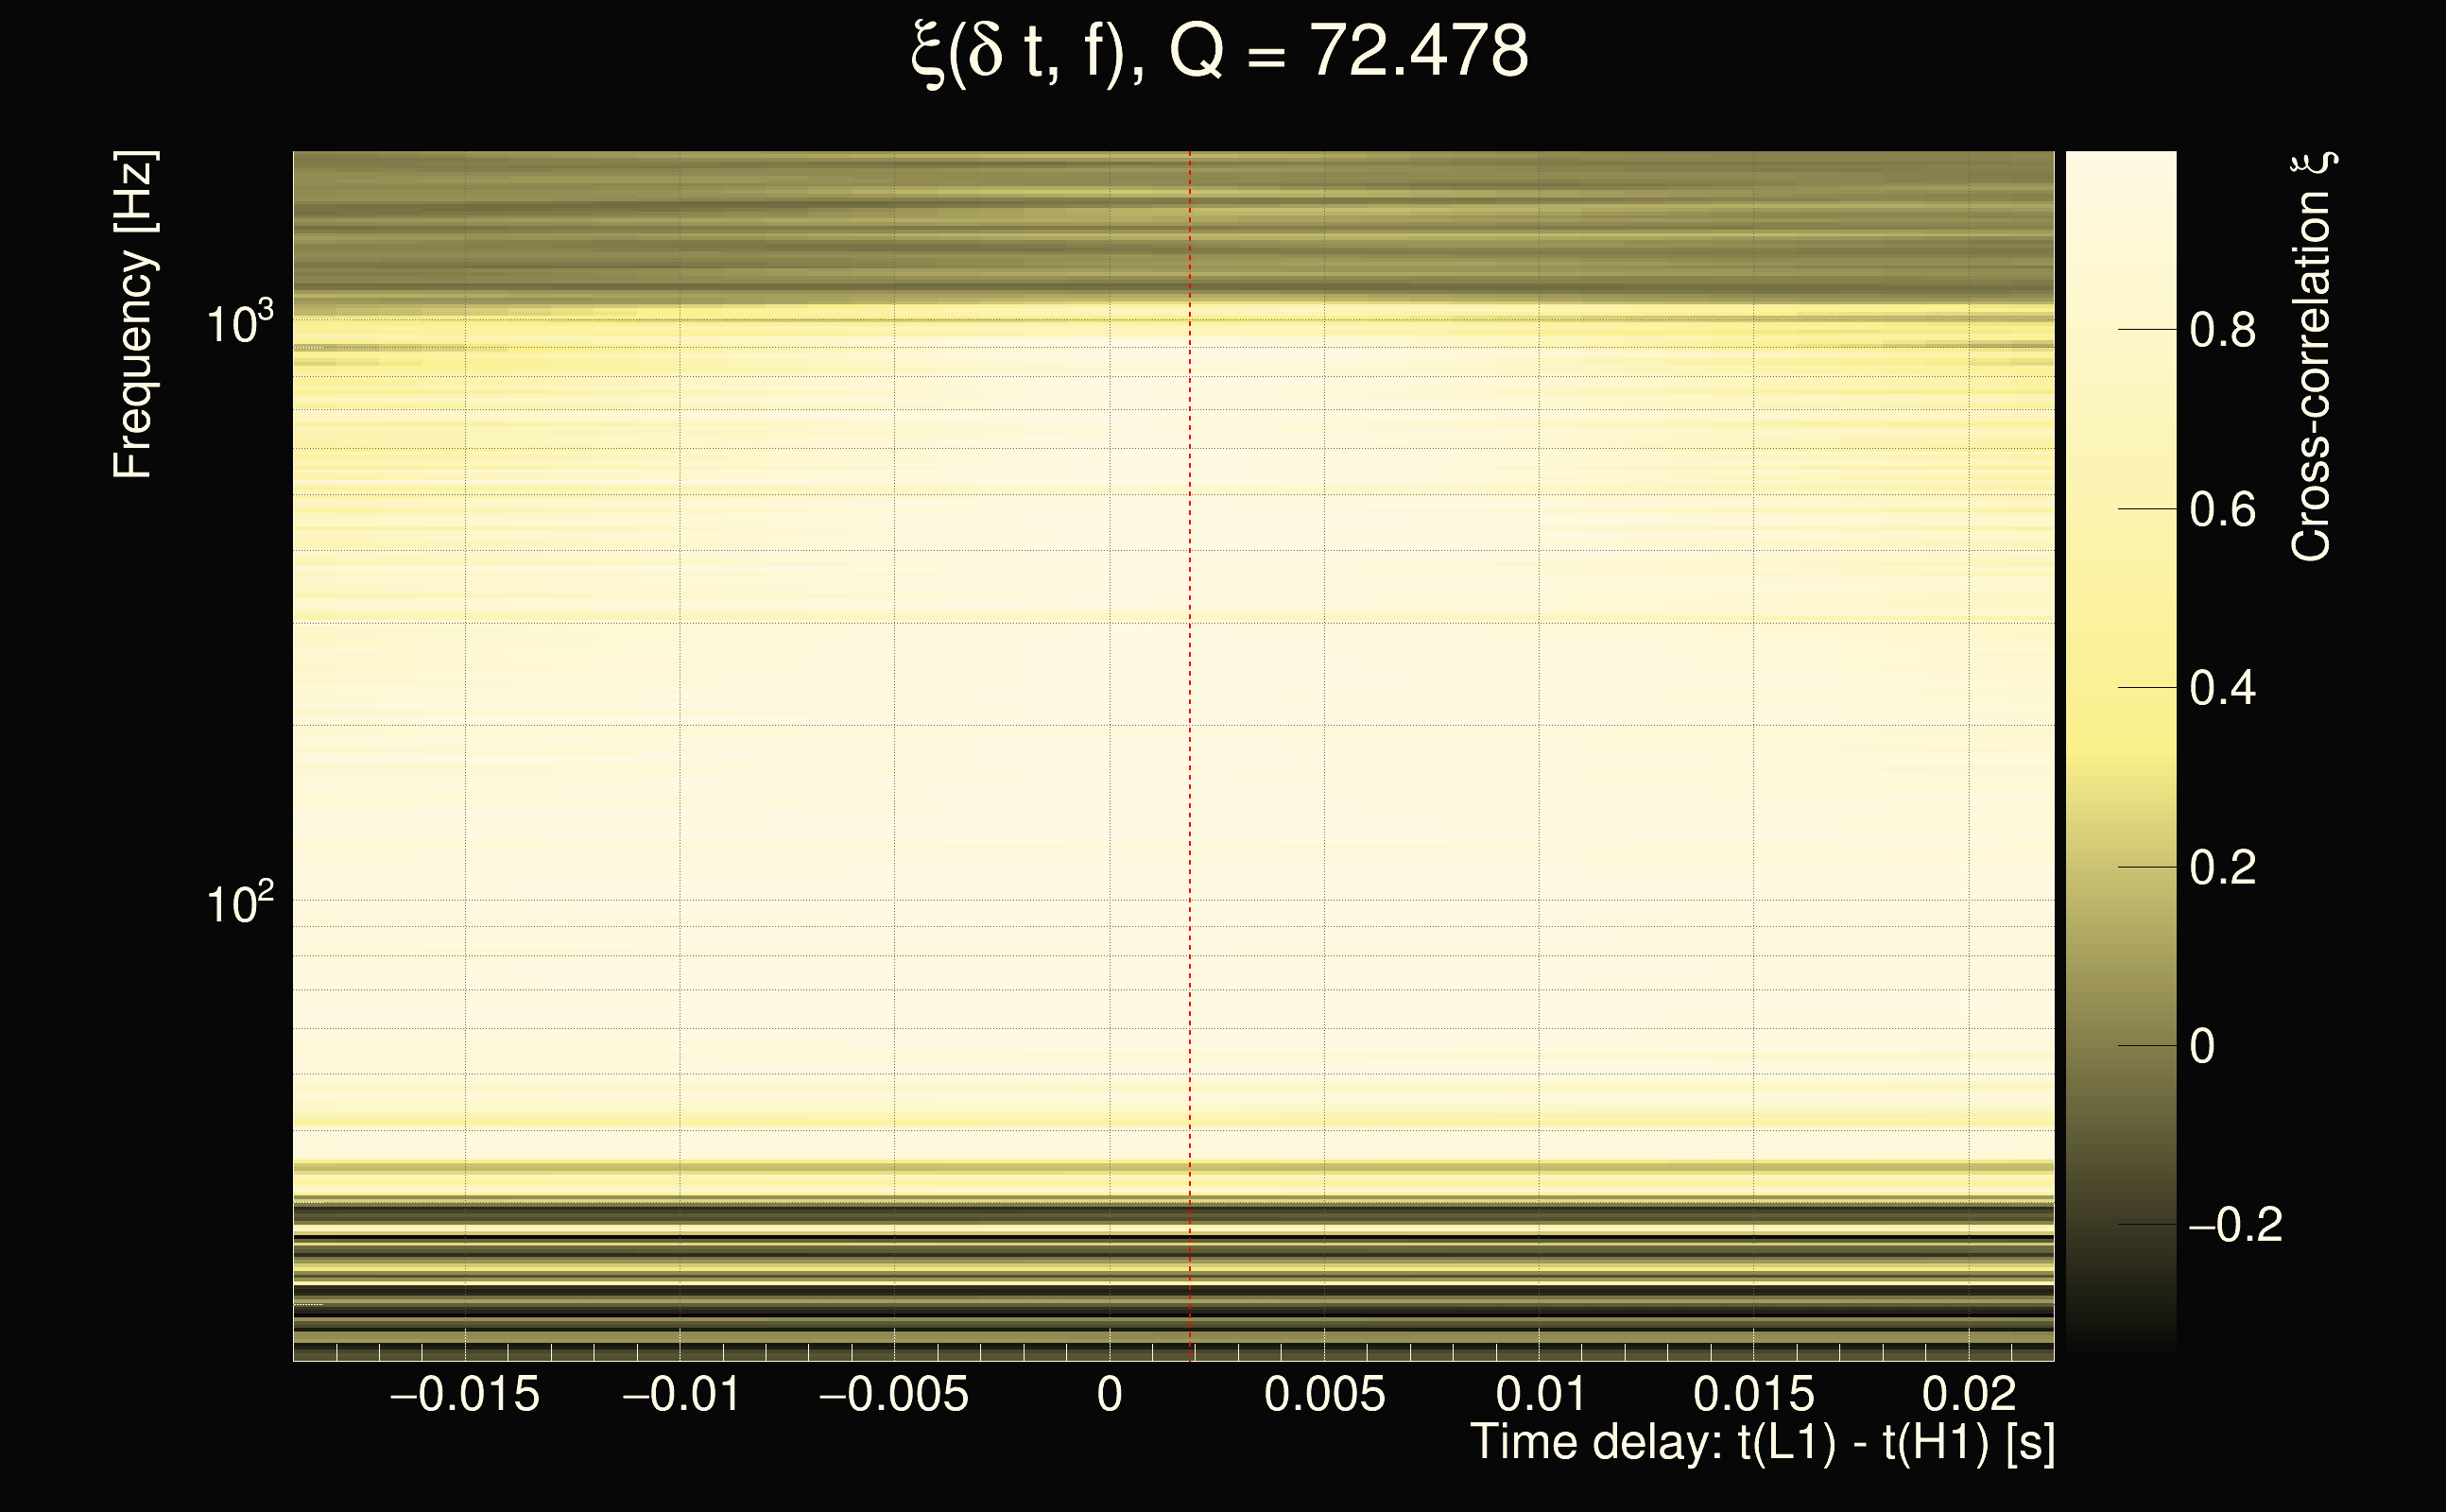
Task: Click the 0 tick label on the colorbar
Action: [2202, 1047]
